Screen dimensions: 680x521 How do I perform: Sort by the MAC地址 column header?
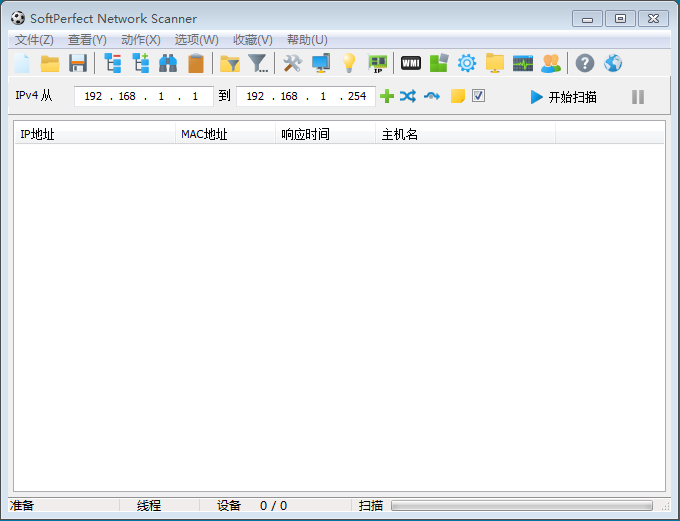coord(224,134)
